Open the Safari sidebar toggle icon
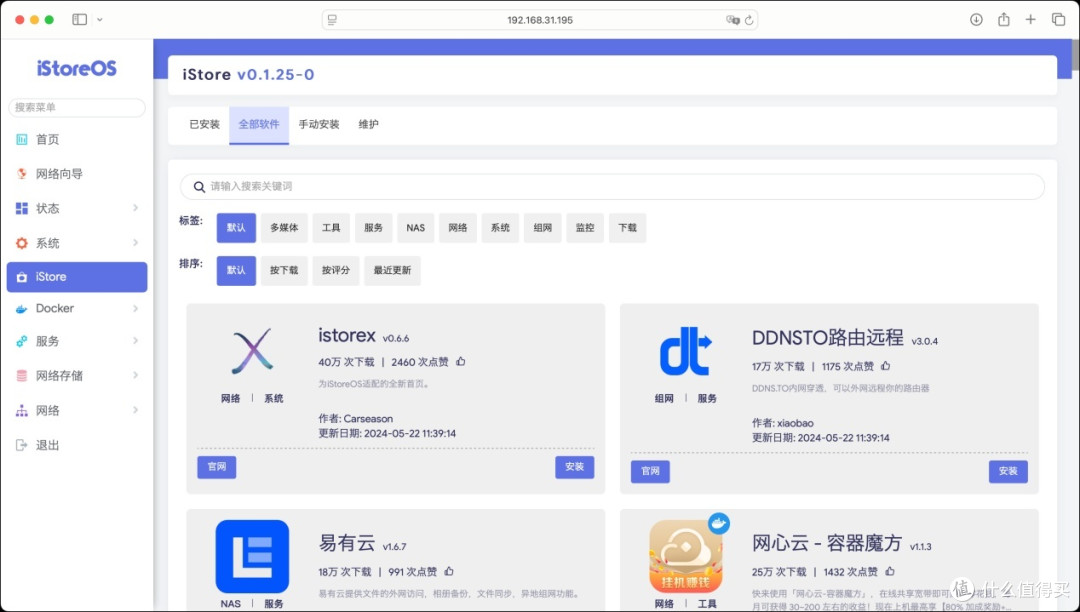This screenshot has width=1080, height=612. click(x=80, y=19)
